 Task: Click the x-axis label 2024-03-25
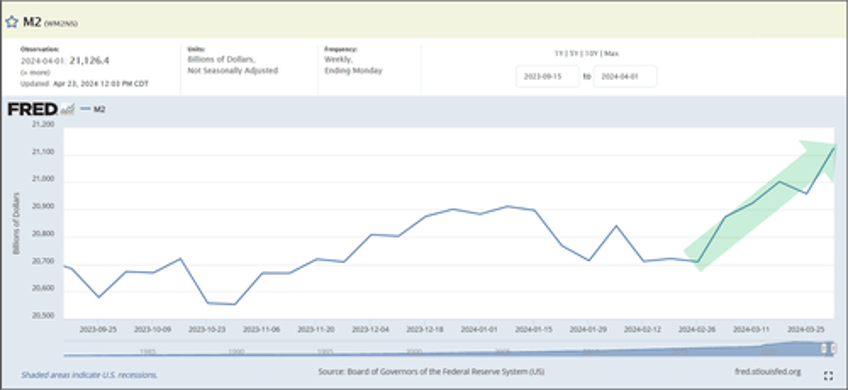pos(805,329)
